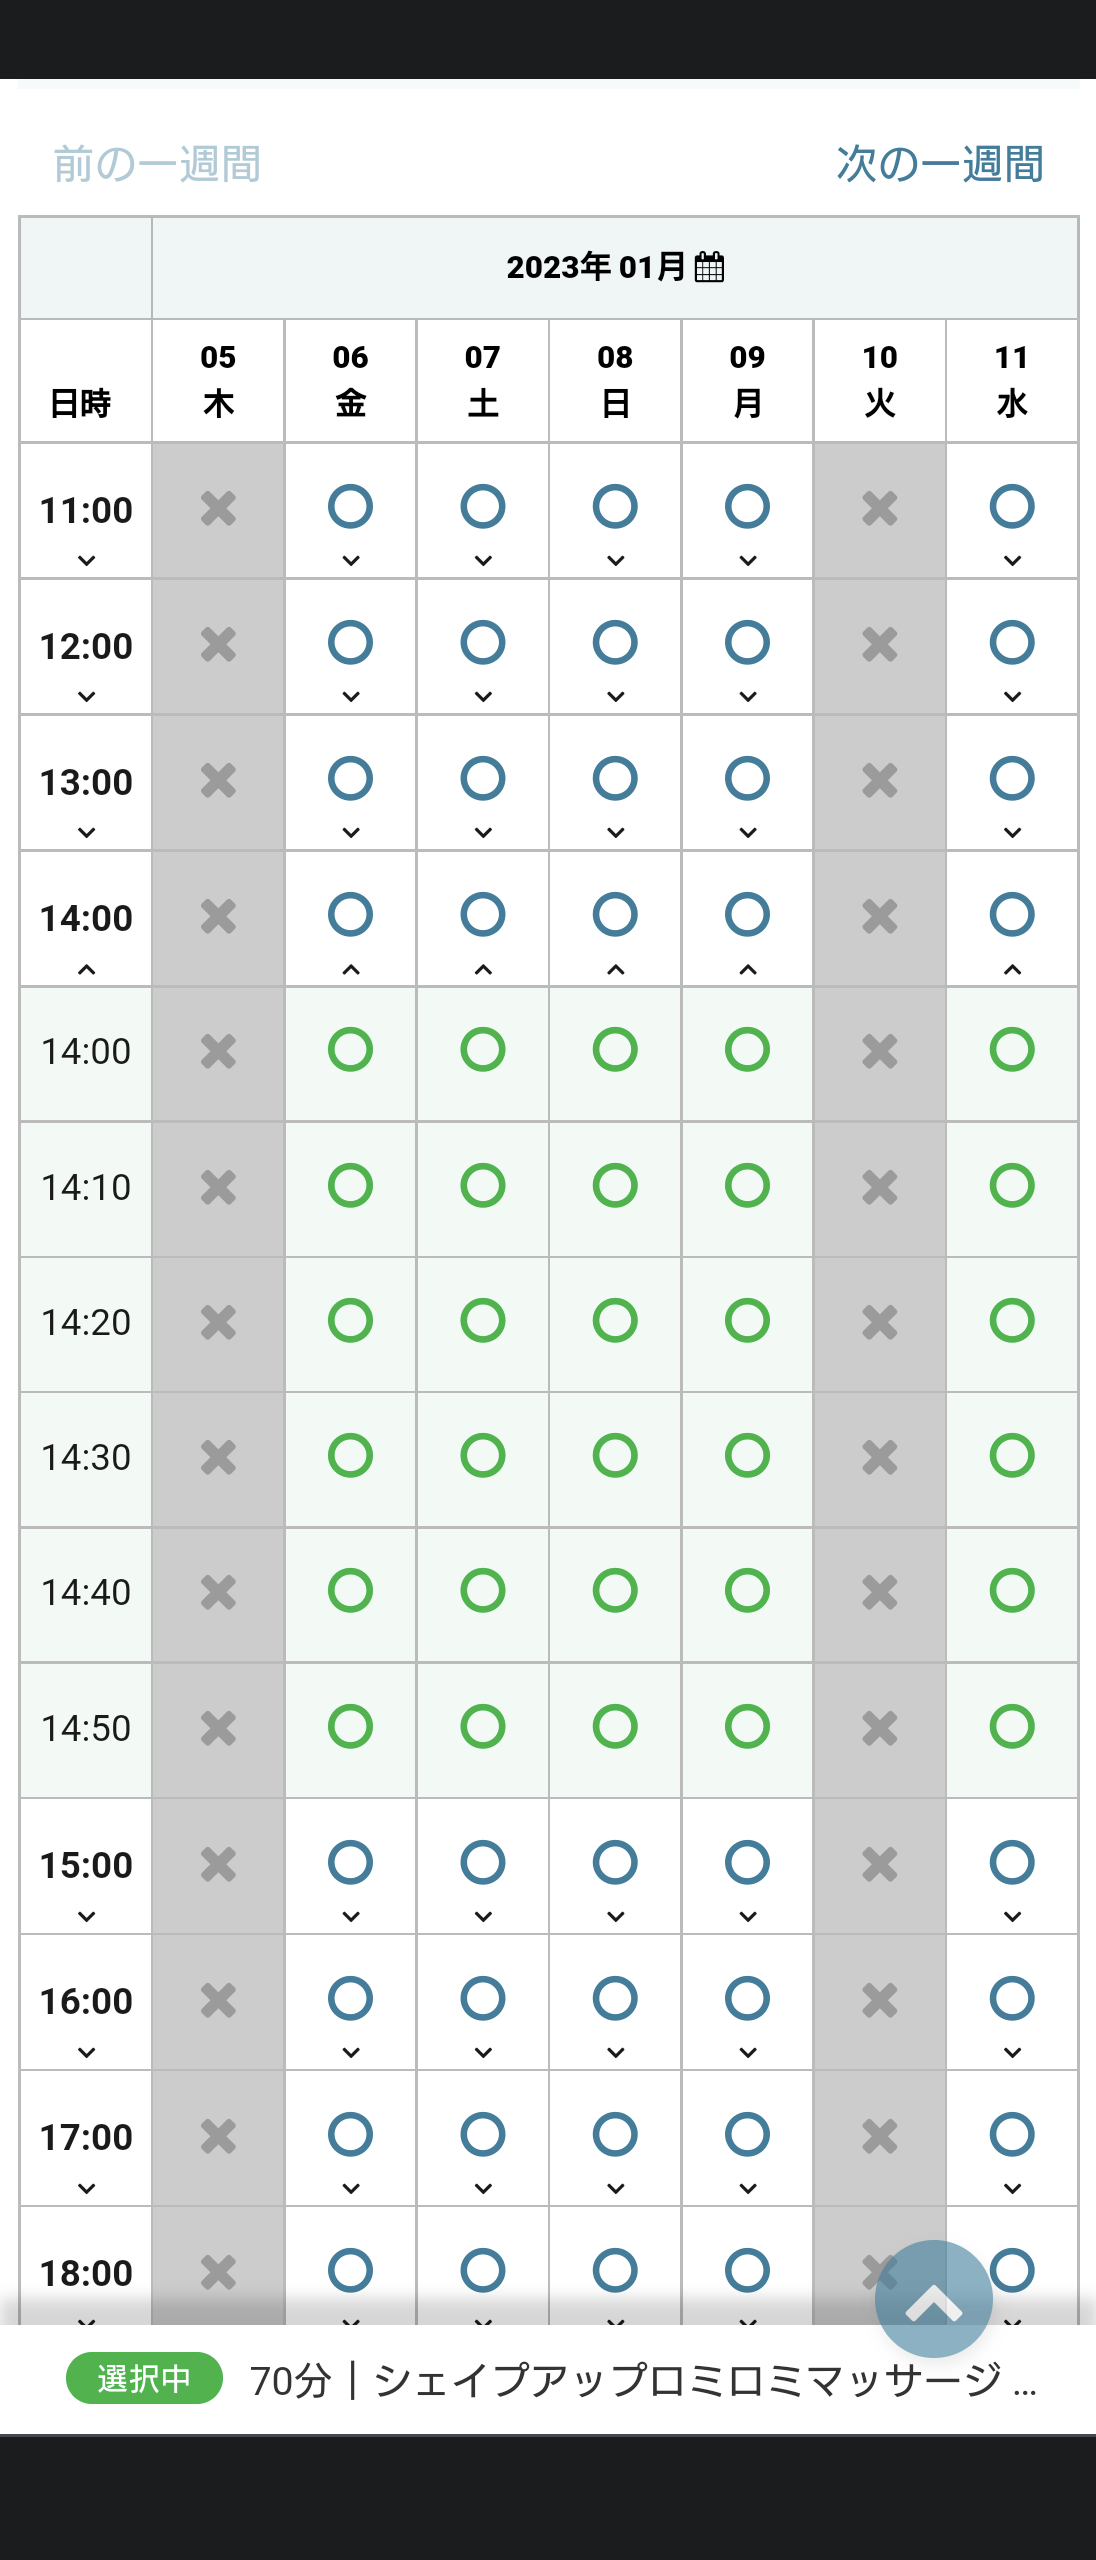Viewport: 1096px width, 2560px height.
Task: Select the 14:10 slot on Monday 09
Action: 748,1186
